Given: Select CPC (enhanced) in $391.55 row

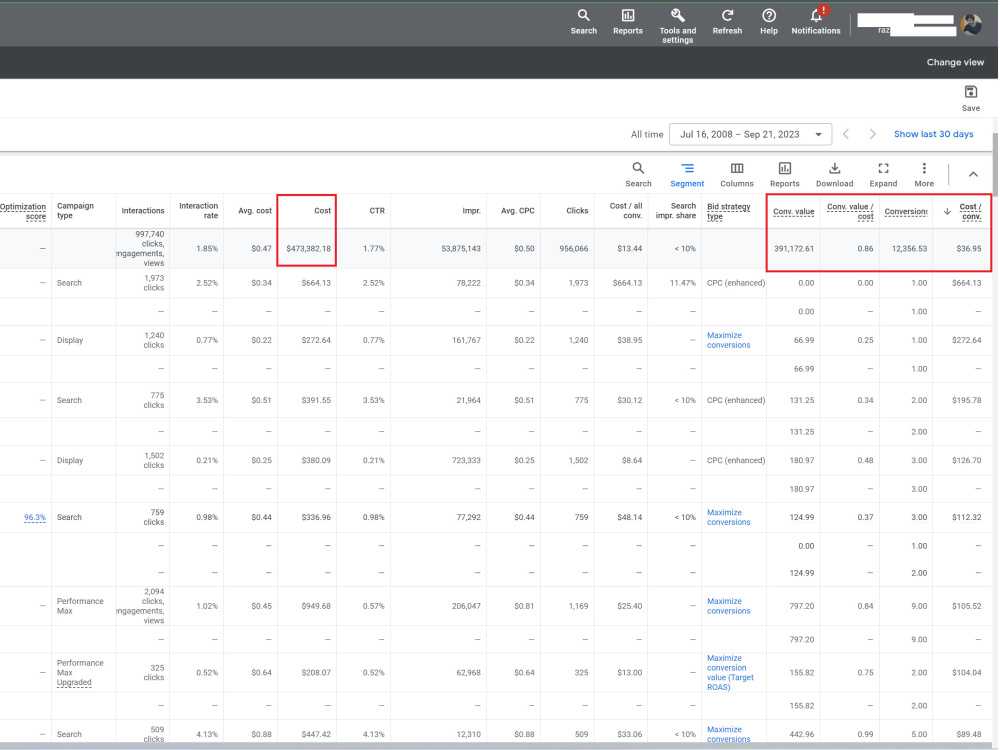Looking at the screenshot, I should click(x=735, y=400).
